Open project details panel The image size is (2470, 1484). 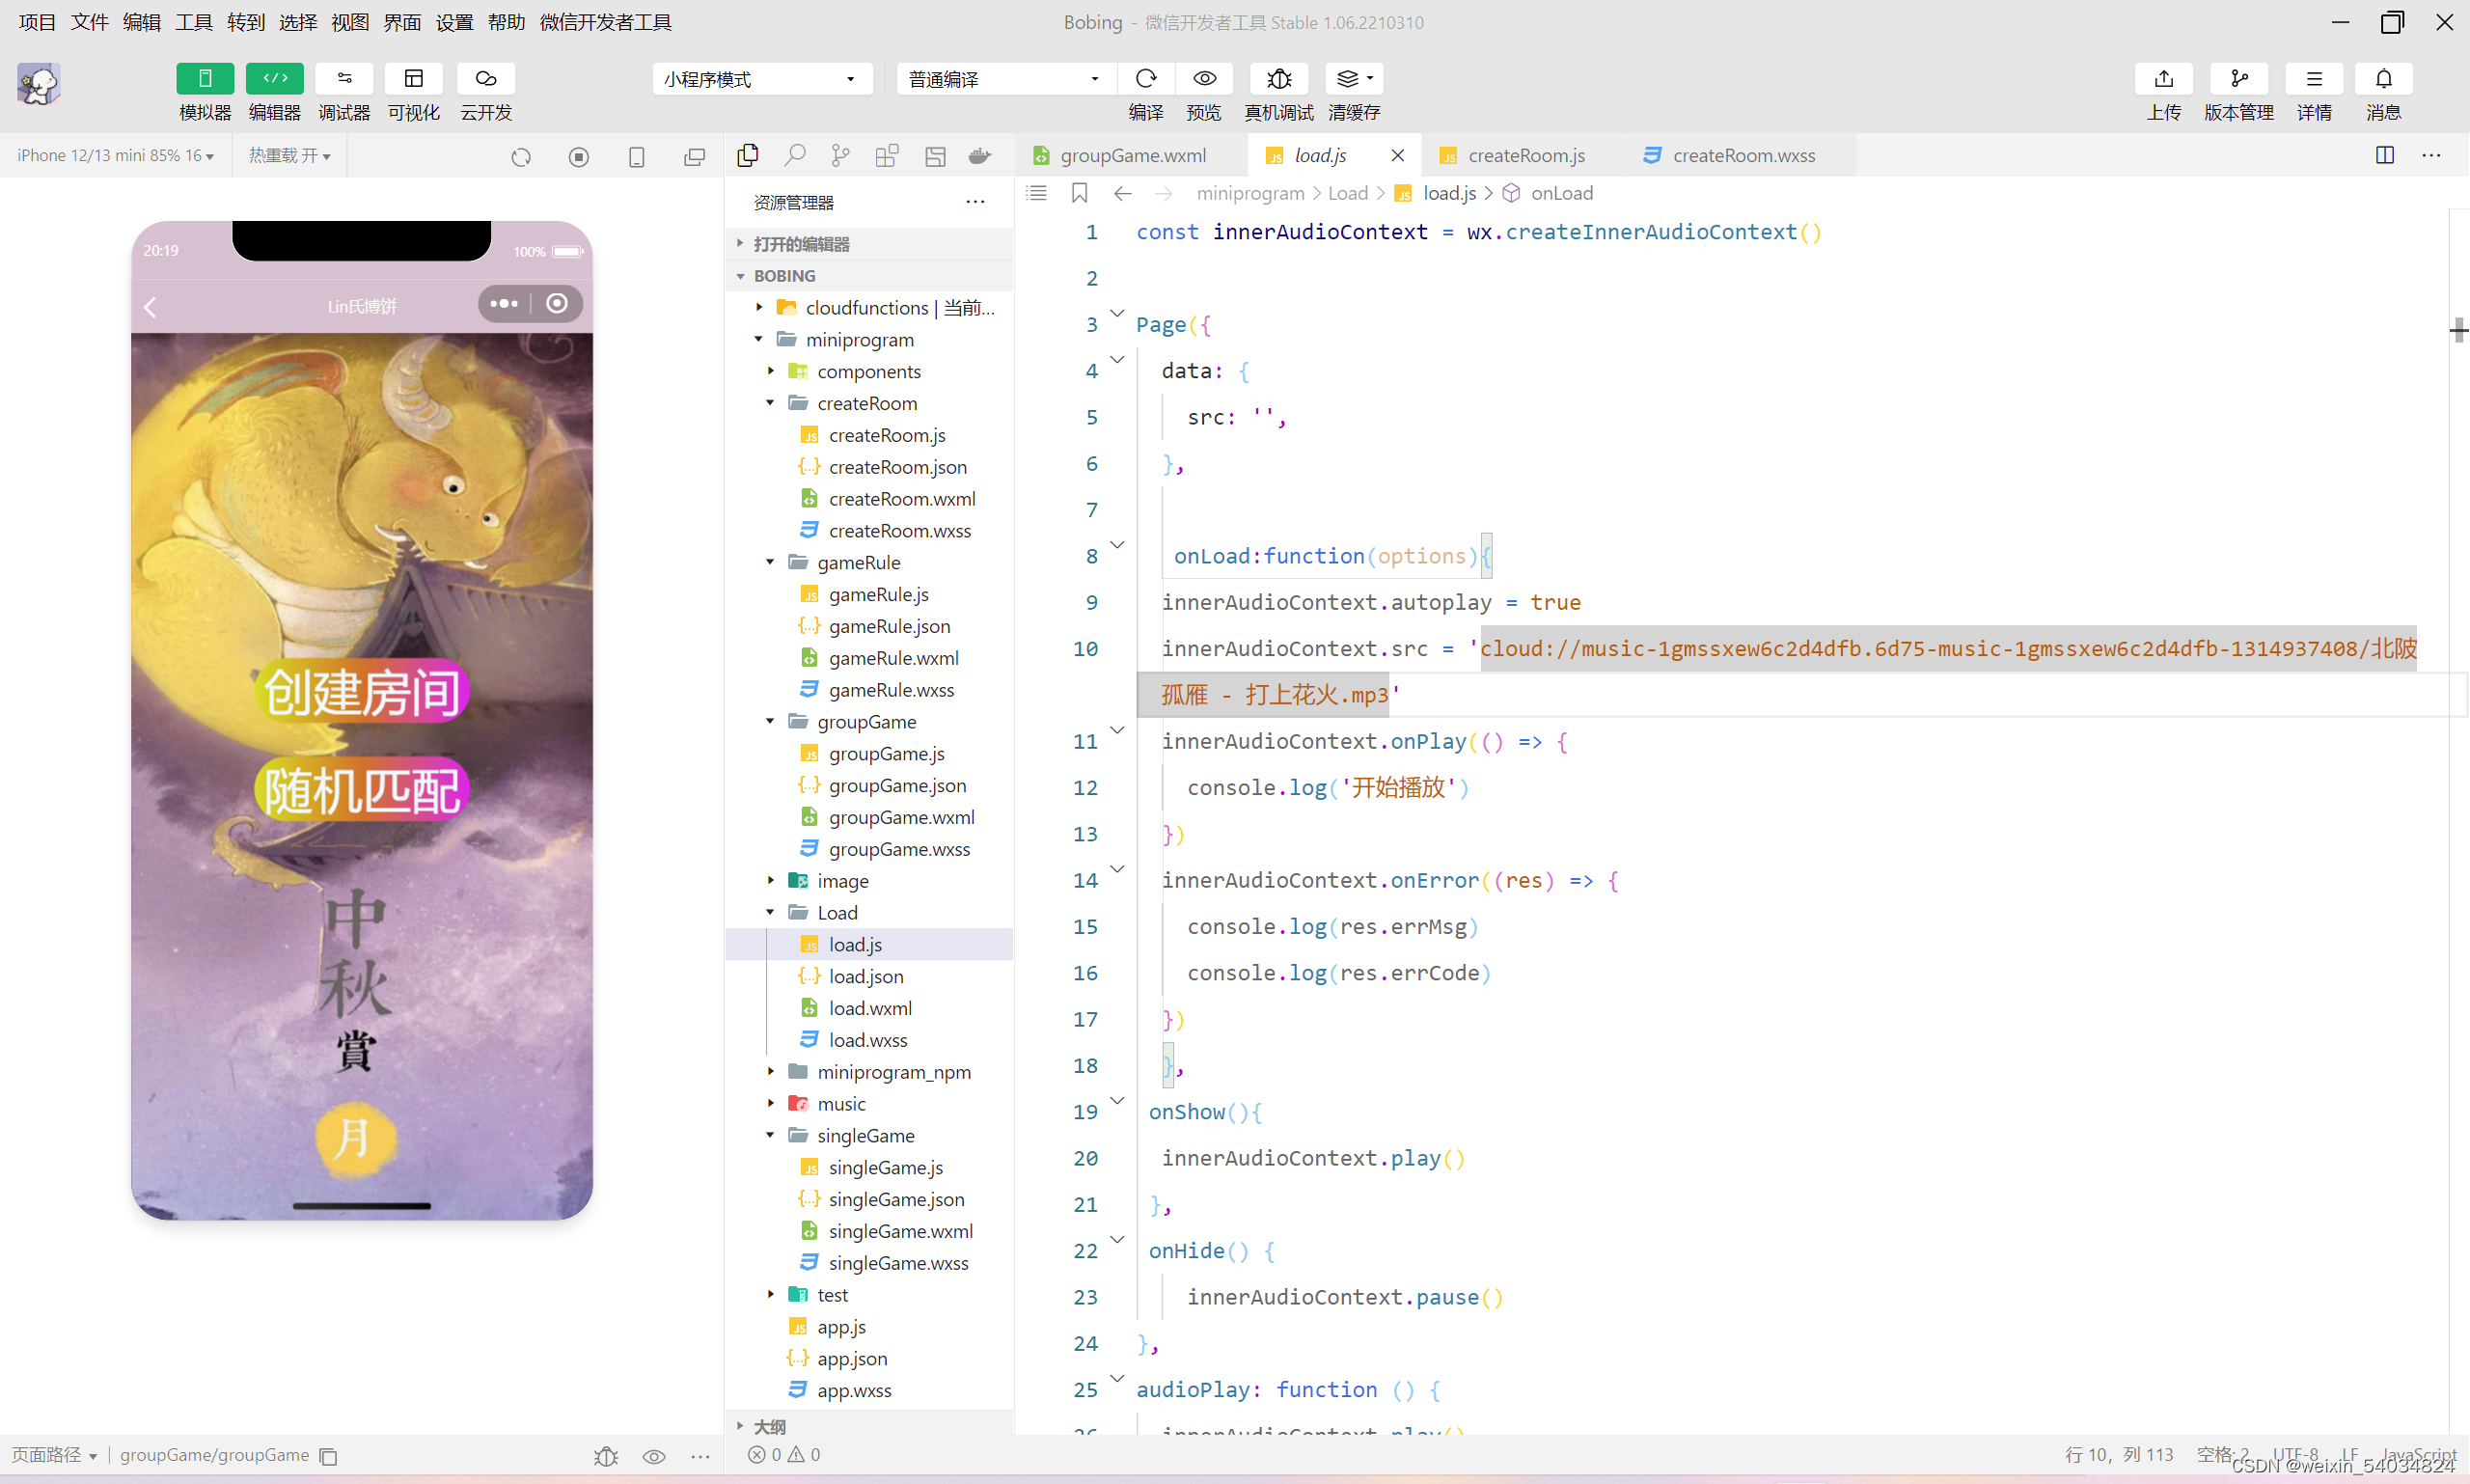2314,78
